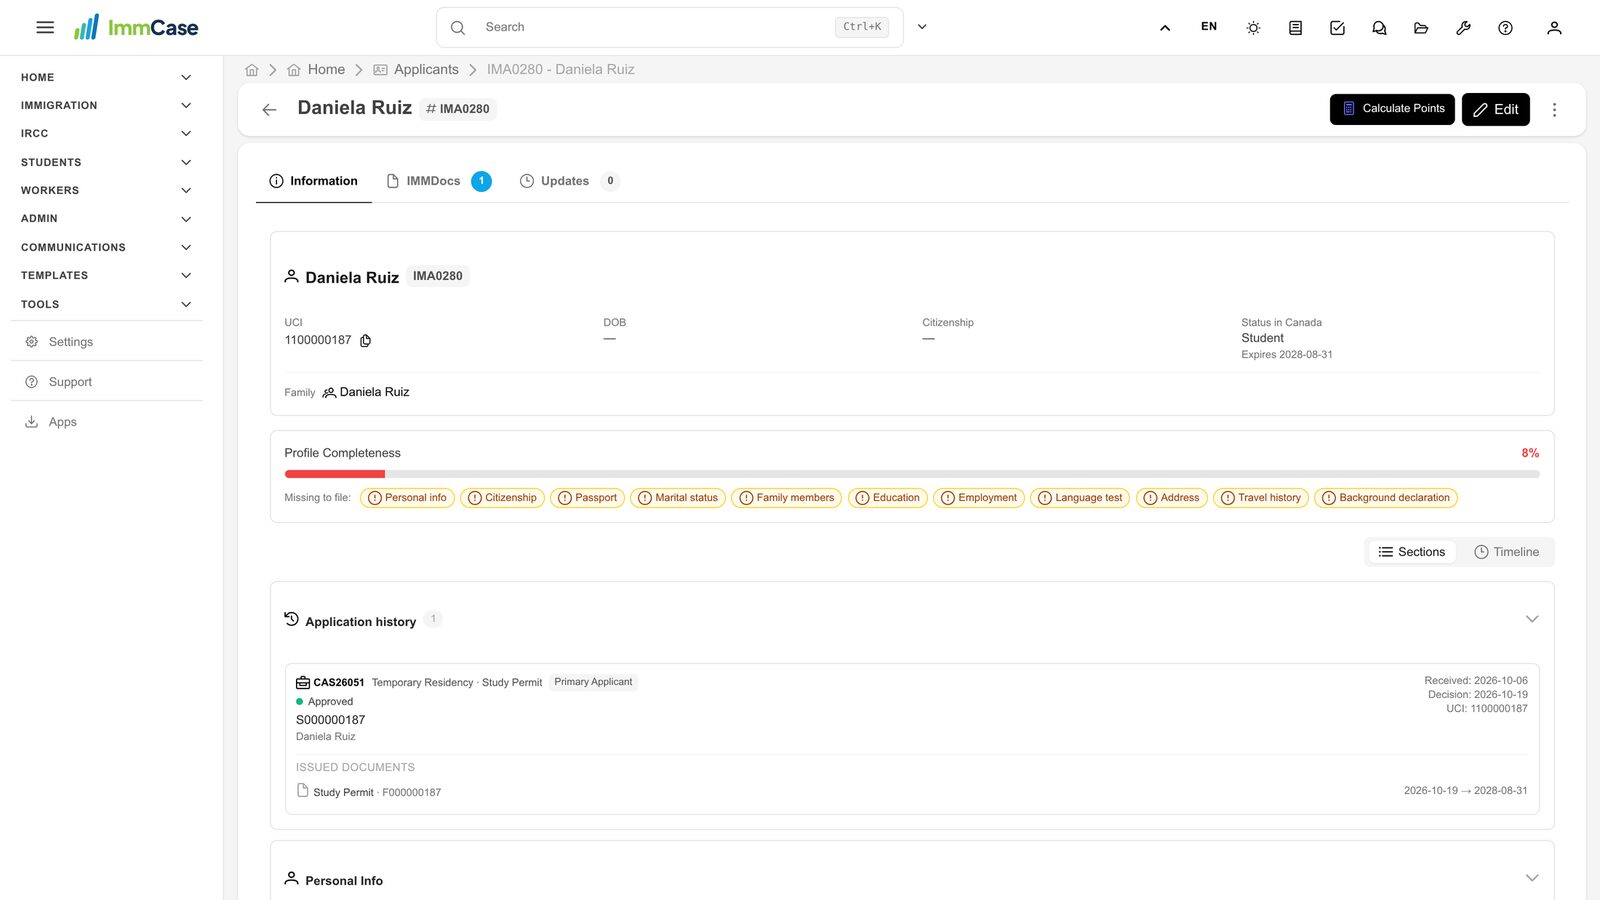Open Apps in the sidebar
This screenshot has width=1600, height=900.
(x=107, y=422)
